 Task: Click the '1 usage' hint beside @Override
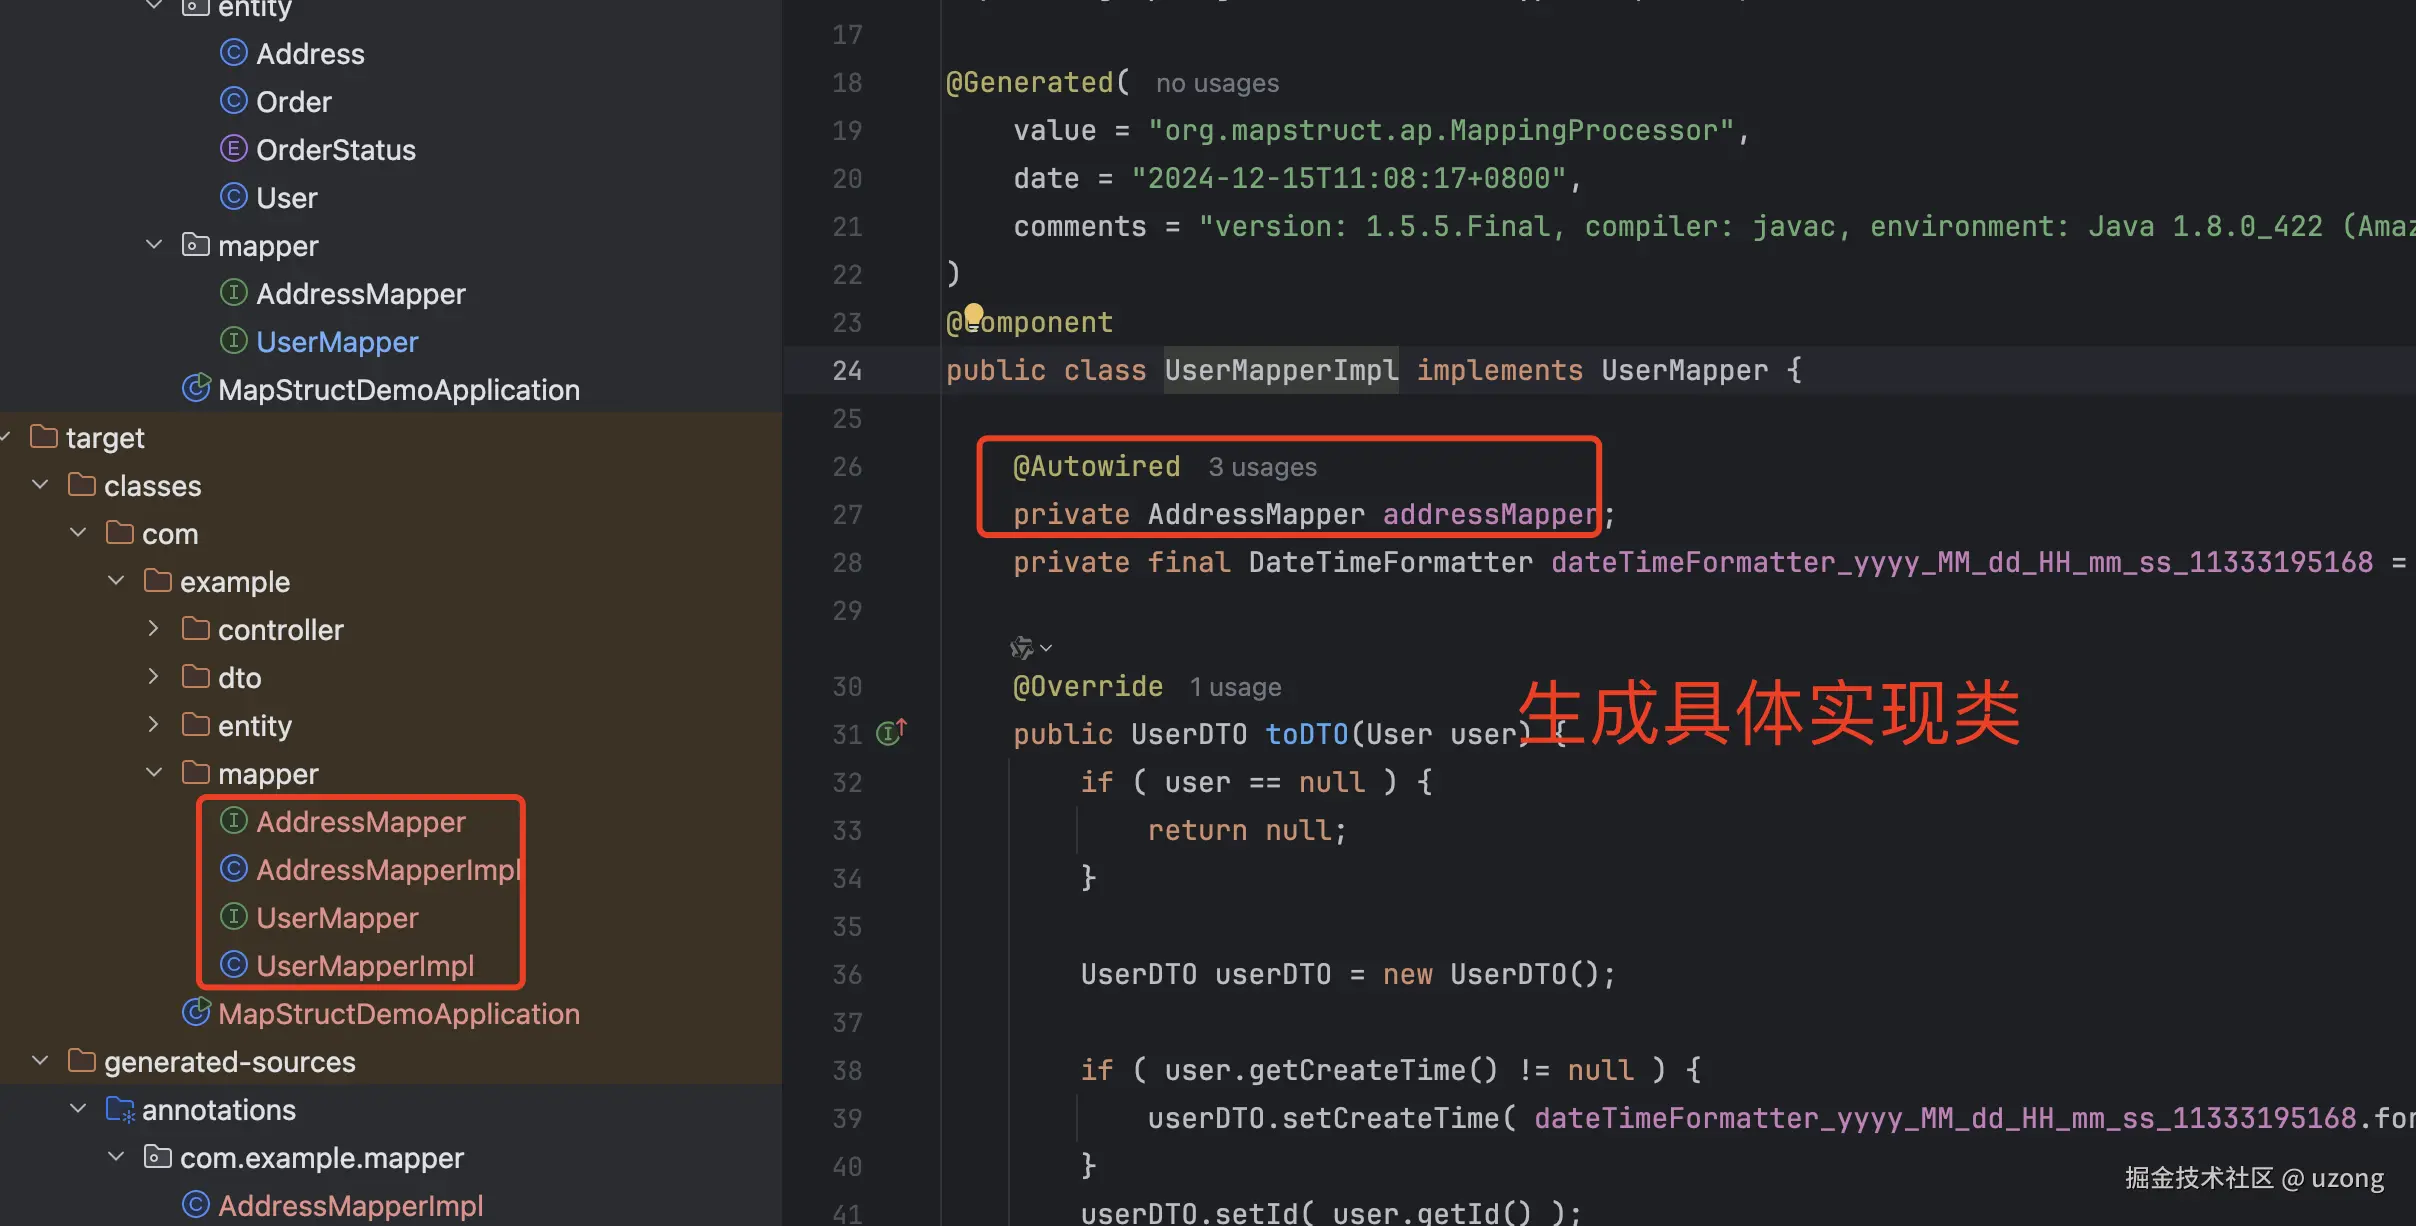pos(1235,687)
